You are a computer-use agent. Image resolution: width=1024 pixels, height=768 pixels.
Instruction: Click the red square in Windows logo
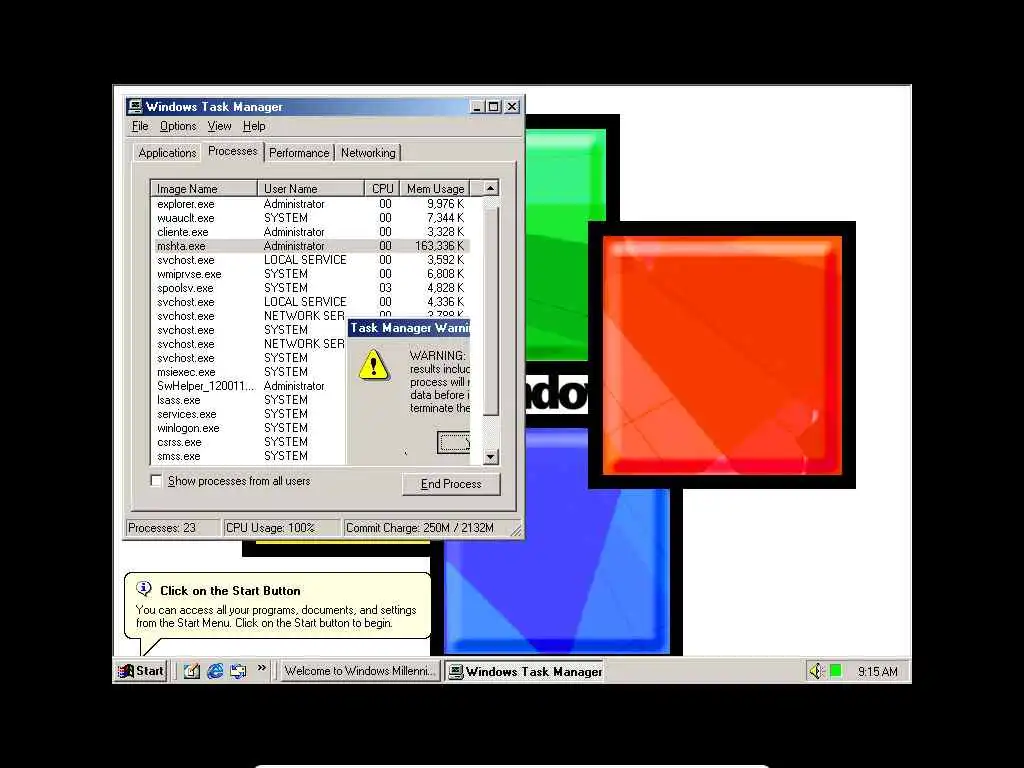point(722,355)
